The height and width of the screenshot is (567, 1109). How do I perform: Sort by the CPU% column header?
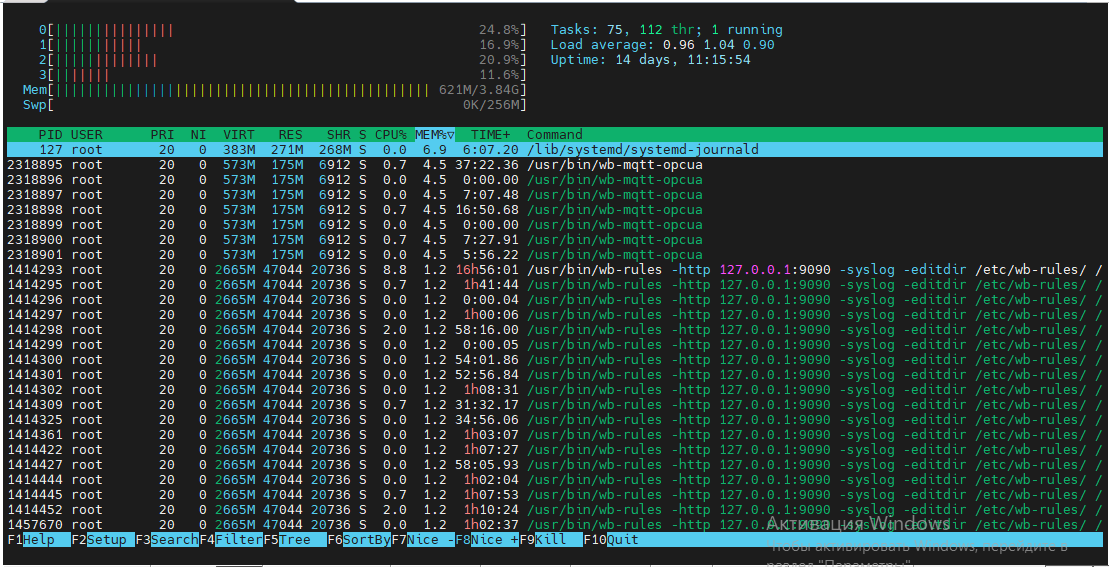[x=390, y=134]
